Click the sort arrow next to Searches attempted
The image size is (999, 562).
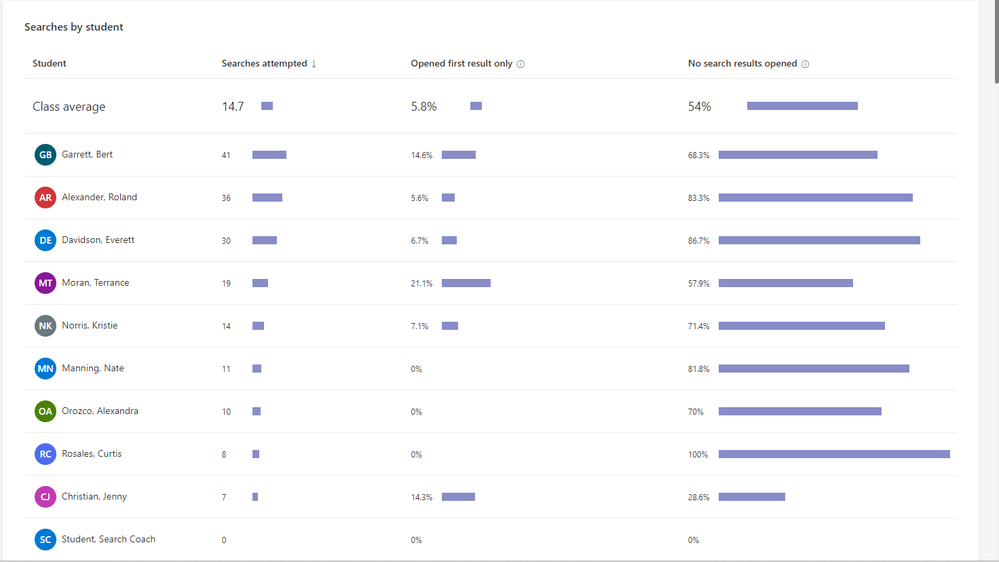[314, 64]
